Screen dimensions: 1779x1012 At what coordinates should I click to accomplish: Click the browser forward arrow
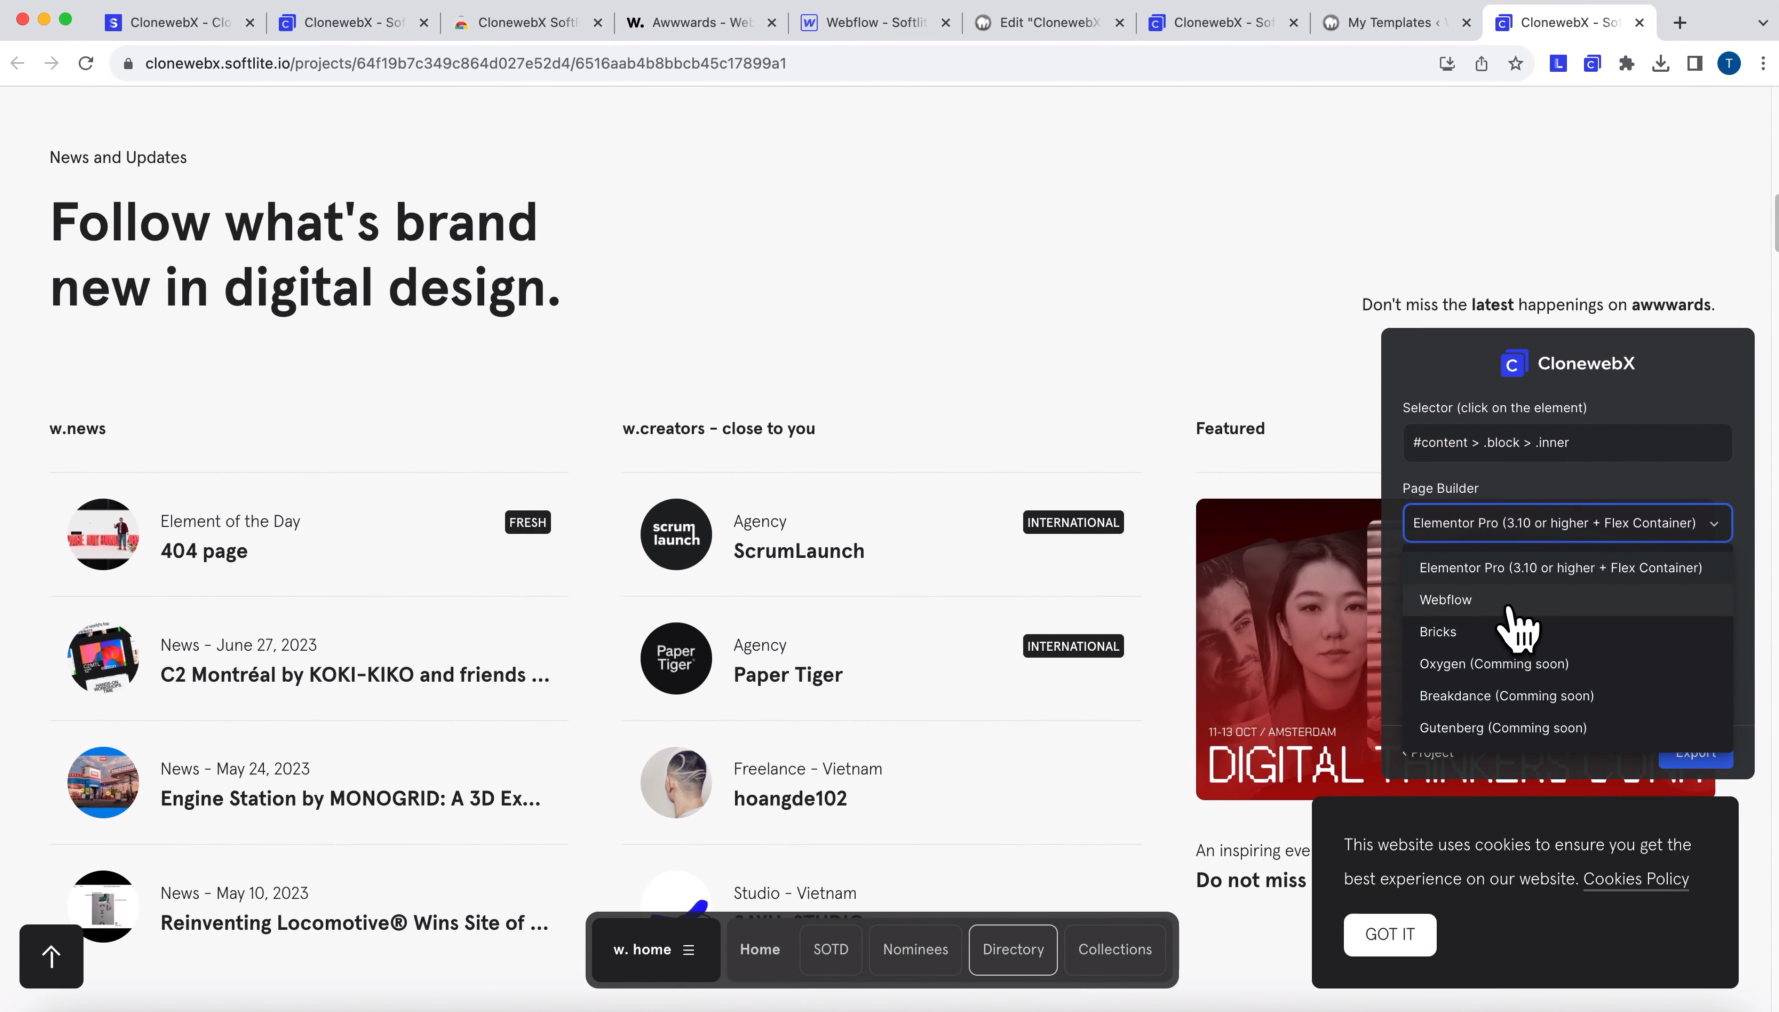(51, 63)
